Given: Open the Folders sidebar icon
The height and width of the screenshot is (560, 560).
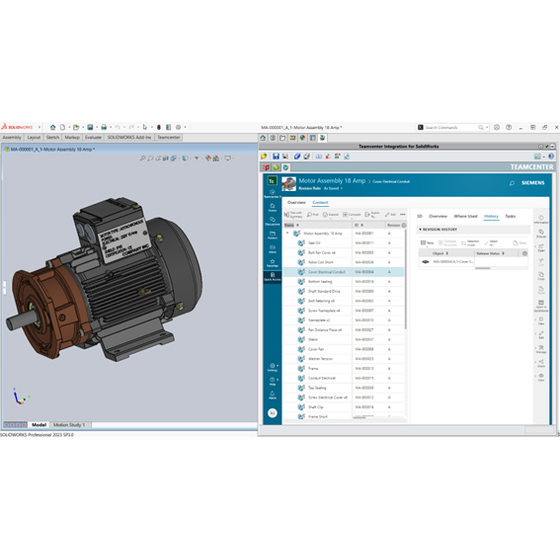Looking at the screenshot, I should (272, 235).
